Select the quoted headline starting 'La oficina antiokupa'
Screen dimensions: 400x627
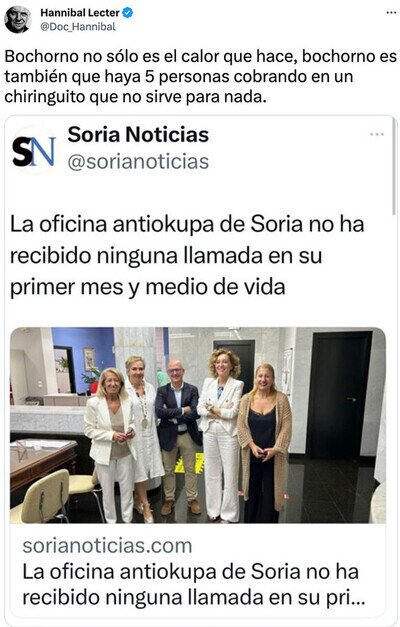click(187, 256)
